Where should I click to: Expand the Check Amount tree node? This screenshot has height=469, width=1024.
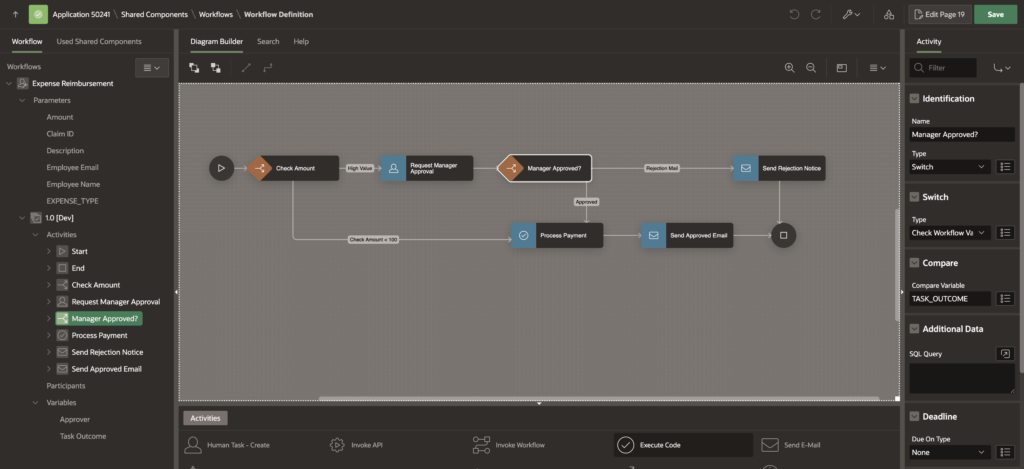[x=49, y=285]
